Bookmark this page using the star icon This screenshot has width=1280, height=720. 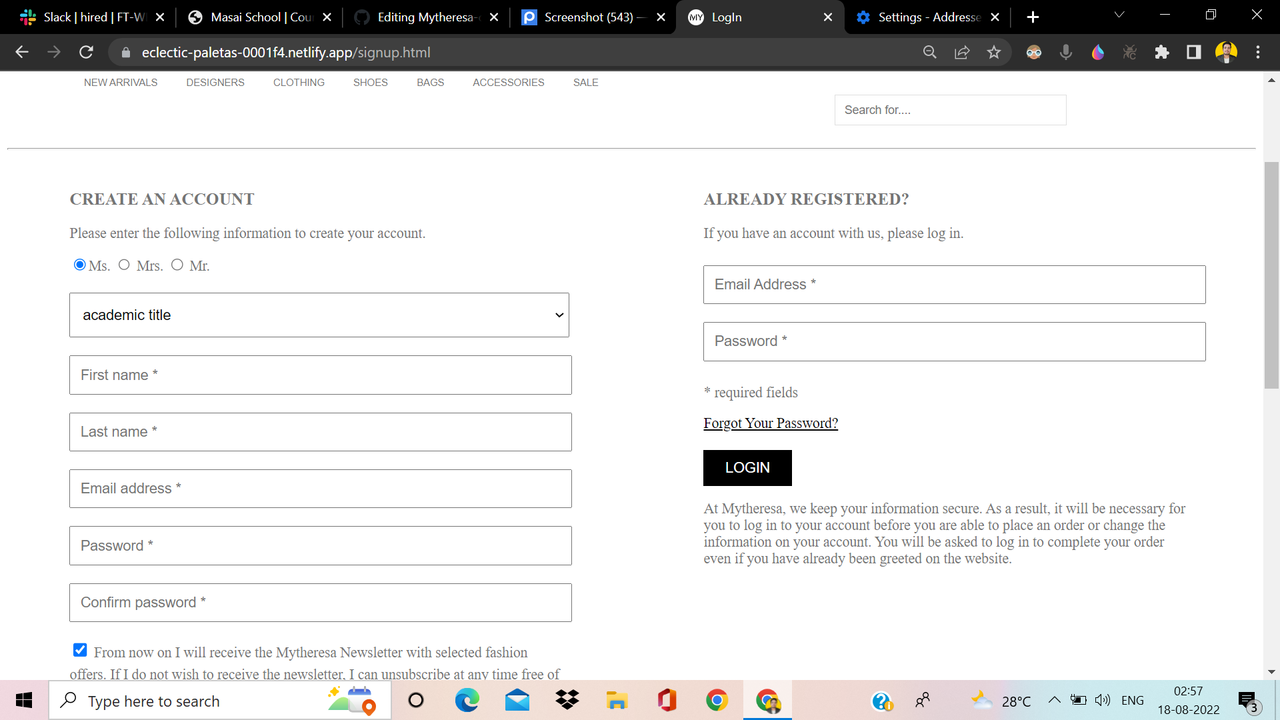point(994,51)
